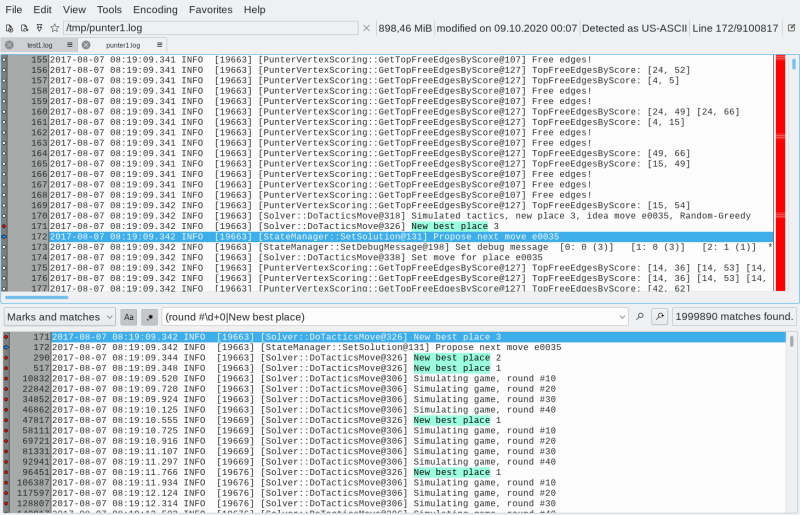Screen dimensions: 800x515
Task: Open the punter1.log tab hamburger menu
Action: coord(145,45)
